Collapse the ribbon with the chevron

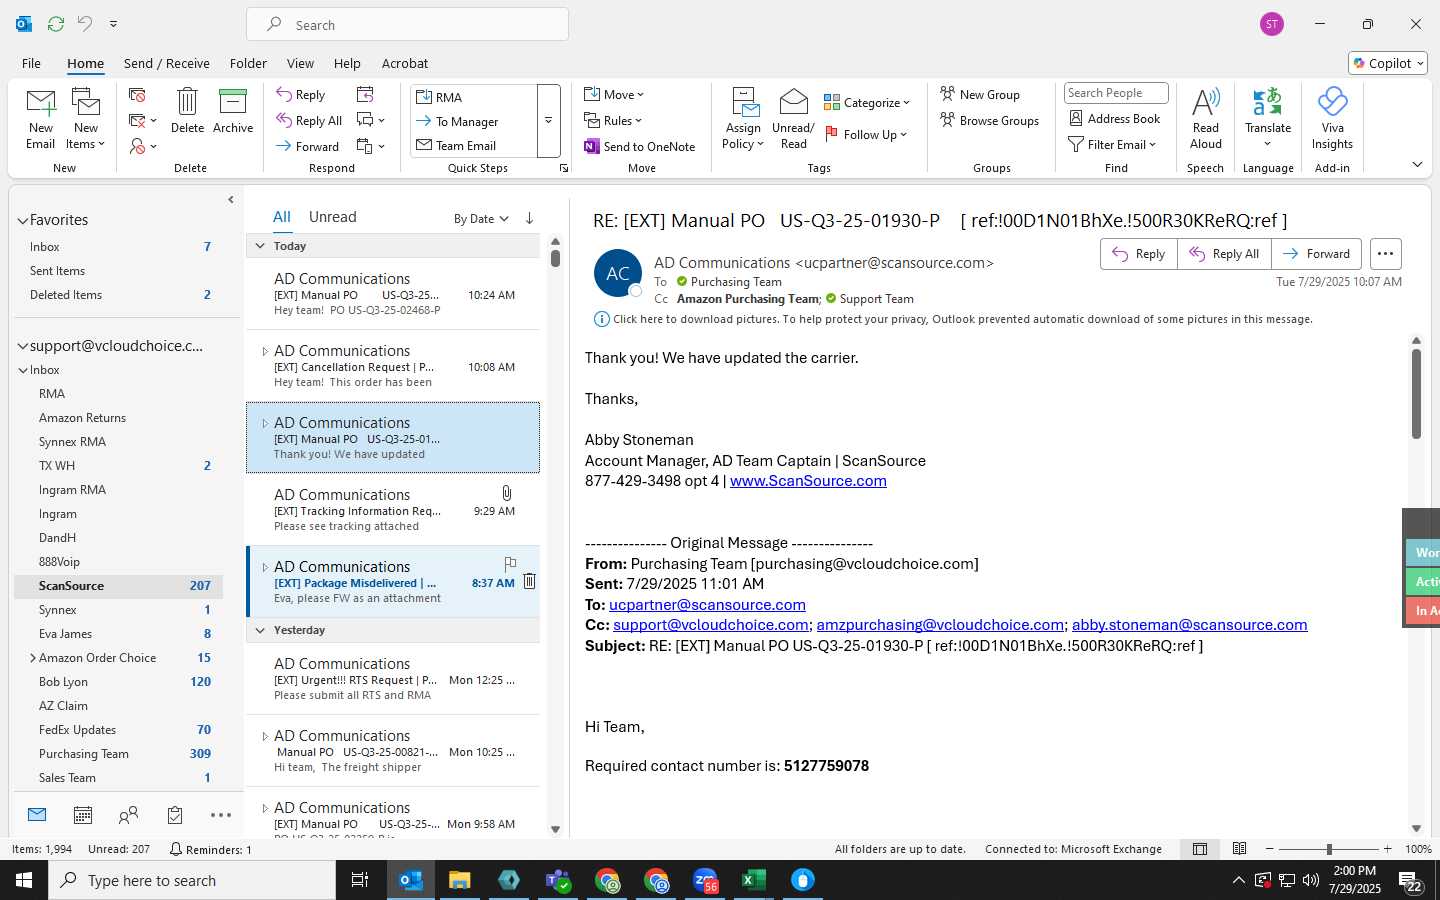coord(1417,164)
